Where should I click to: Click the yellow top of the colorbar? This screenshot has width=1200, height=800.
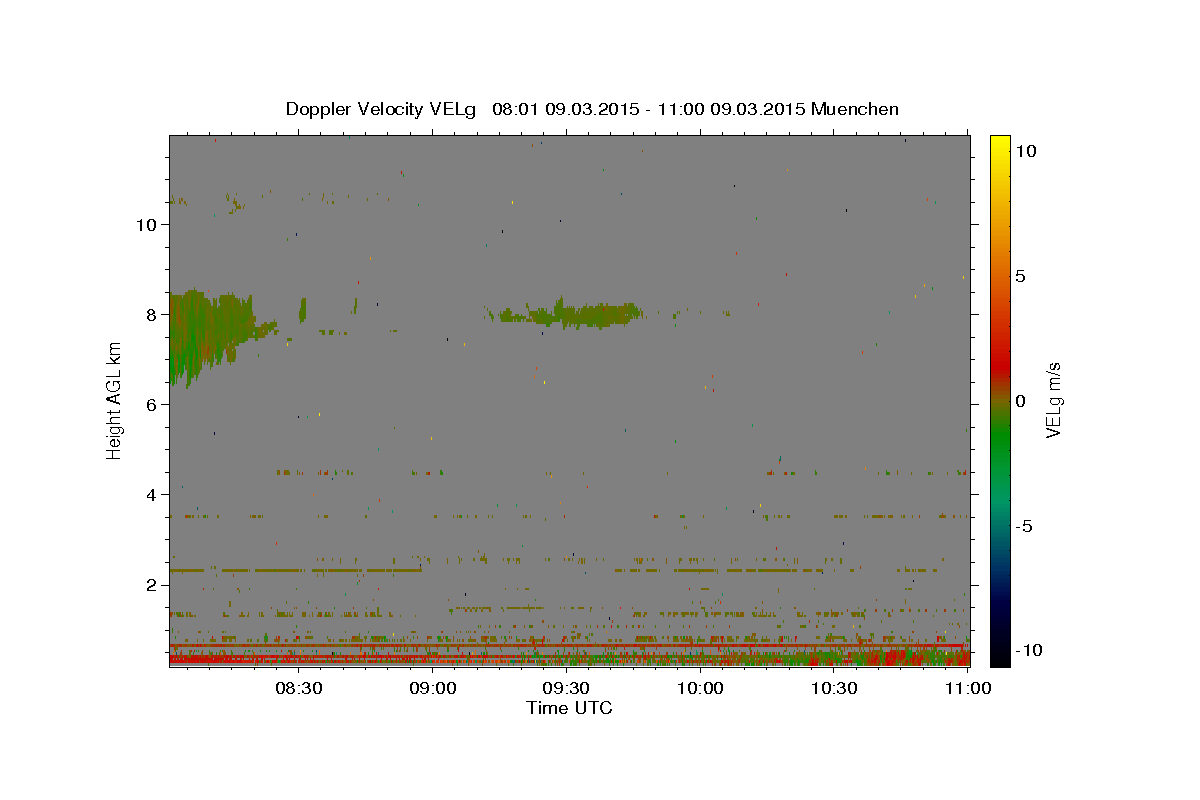tap(999, 142)
